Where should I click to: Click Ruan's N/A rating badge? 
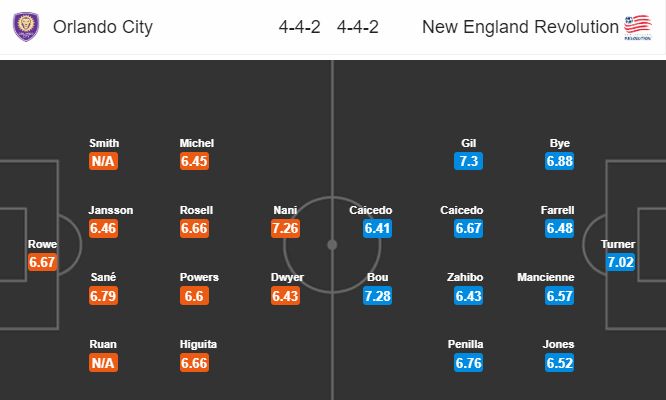tap(103, 363)
